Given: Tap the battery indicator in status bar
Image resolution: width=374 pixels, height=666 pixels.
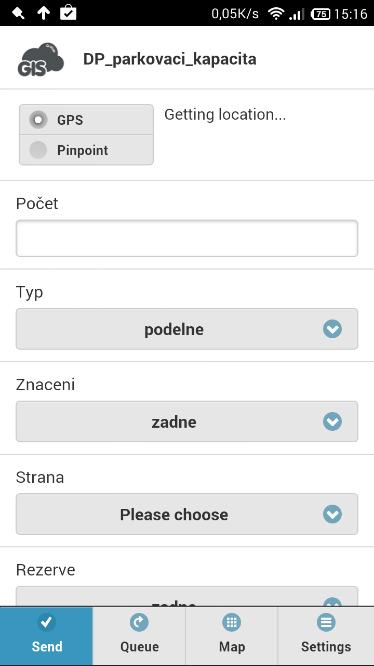Looking at the screenshot, I should click(x=321, y=14).
